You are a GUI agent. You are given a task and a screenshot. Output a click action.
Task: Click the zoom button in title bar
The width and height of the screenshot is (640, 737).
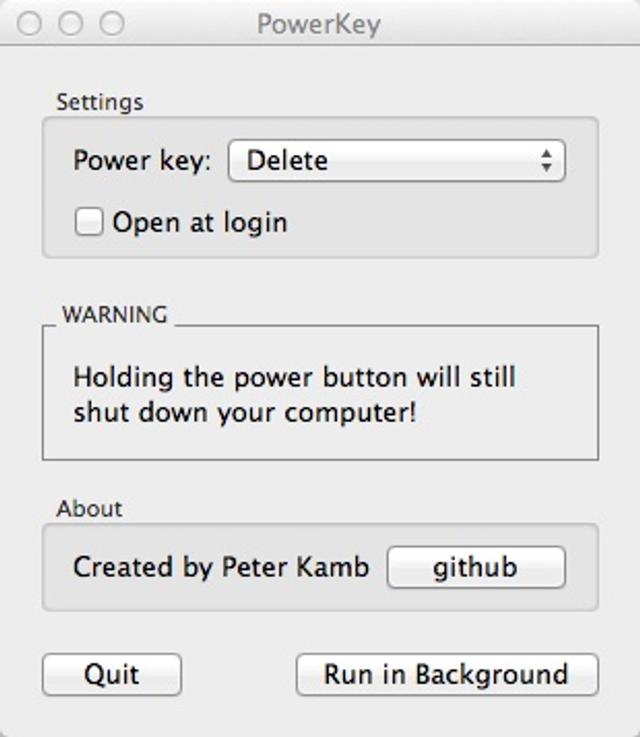(112, 23)
